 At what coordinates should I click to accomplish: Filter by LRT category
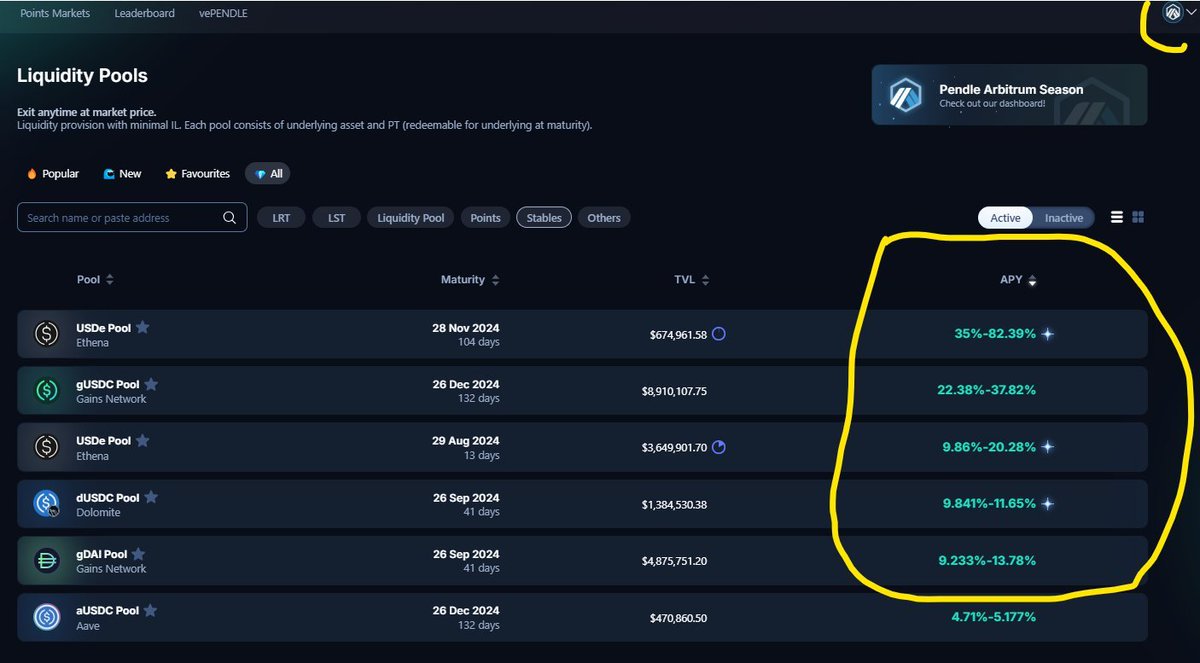[x=282, y=217]
